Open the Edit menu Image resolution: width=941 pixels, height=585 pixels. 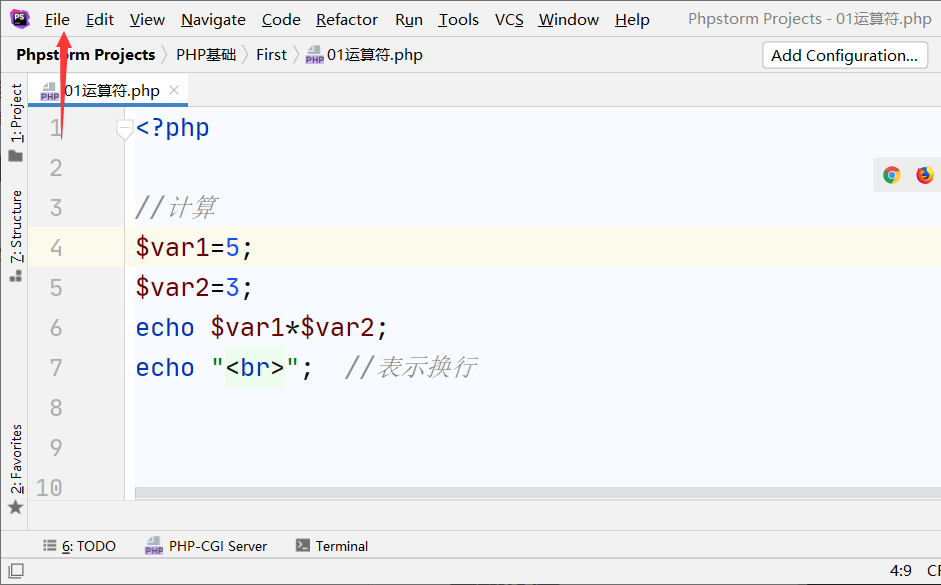100,20
